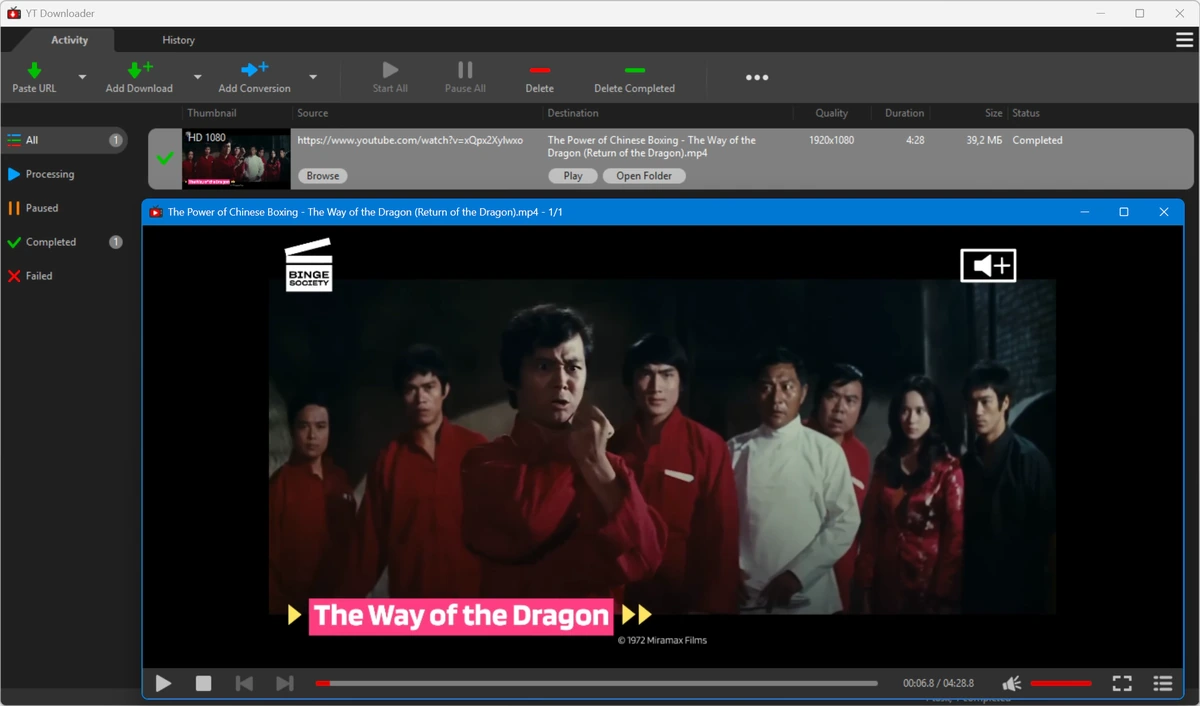Select the Failed filter
1200x706 pixels.
click(64, 276)
